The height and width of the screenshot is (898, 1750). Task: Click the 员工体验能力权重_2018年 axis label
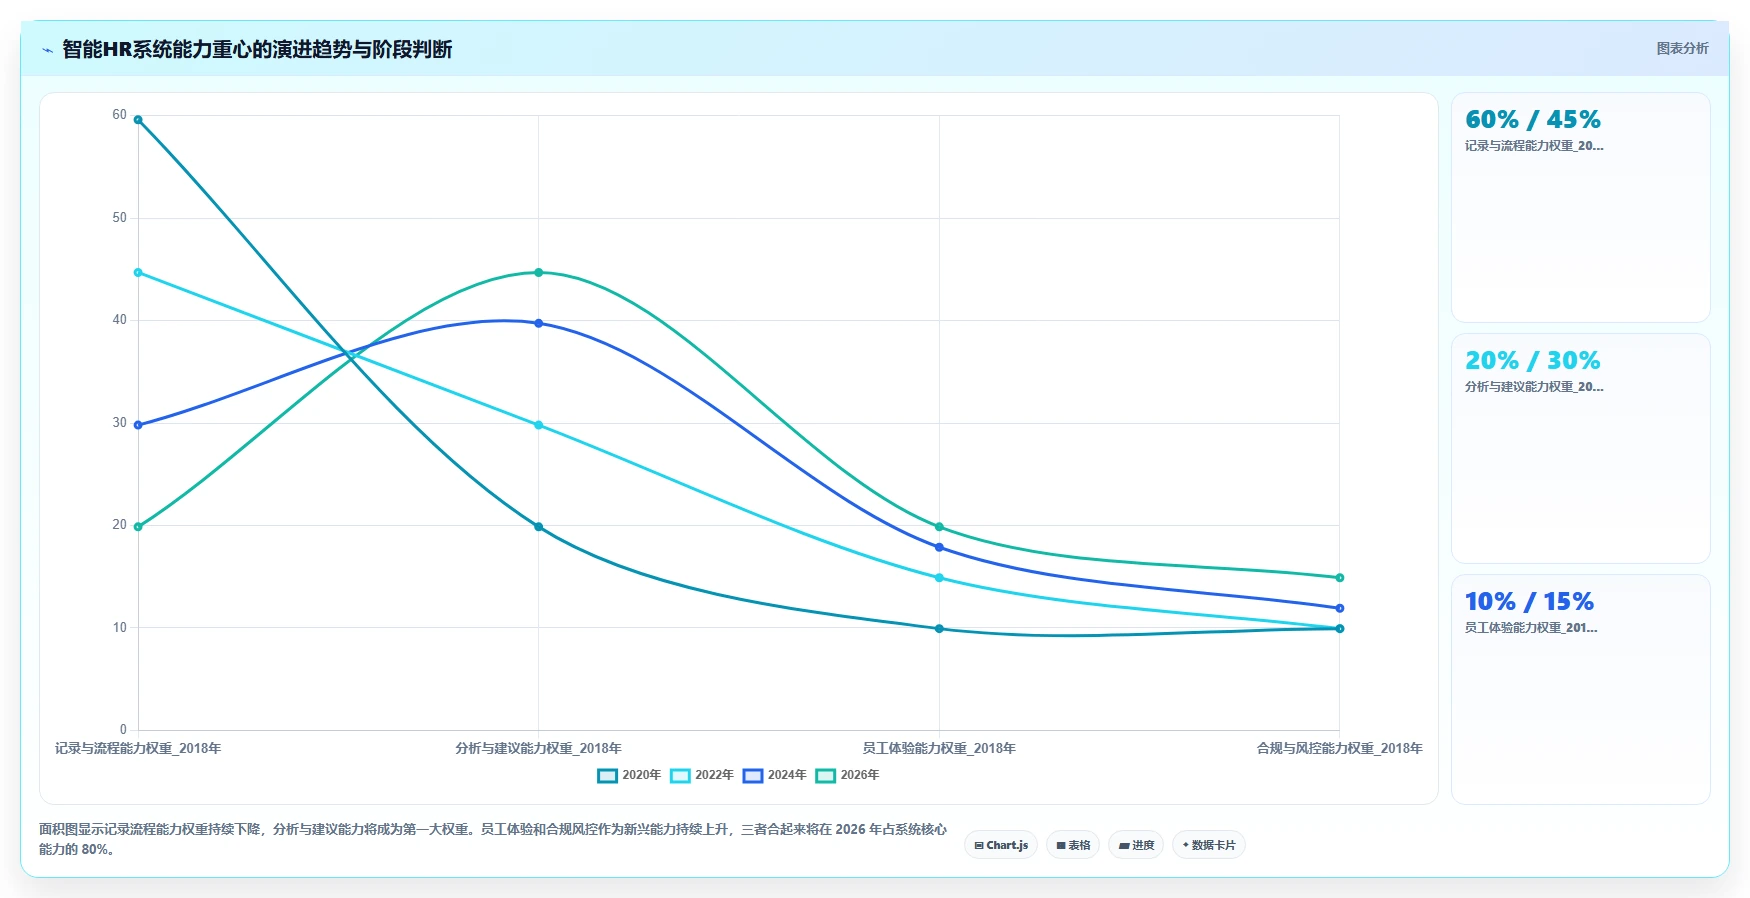[x=939, y=748]
